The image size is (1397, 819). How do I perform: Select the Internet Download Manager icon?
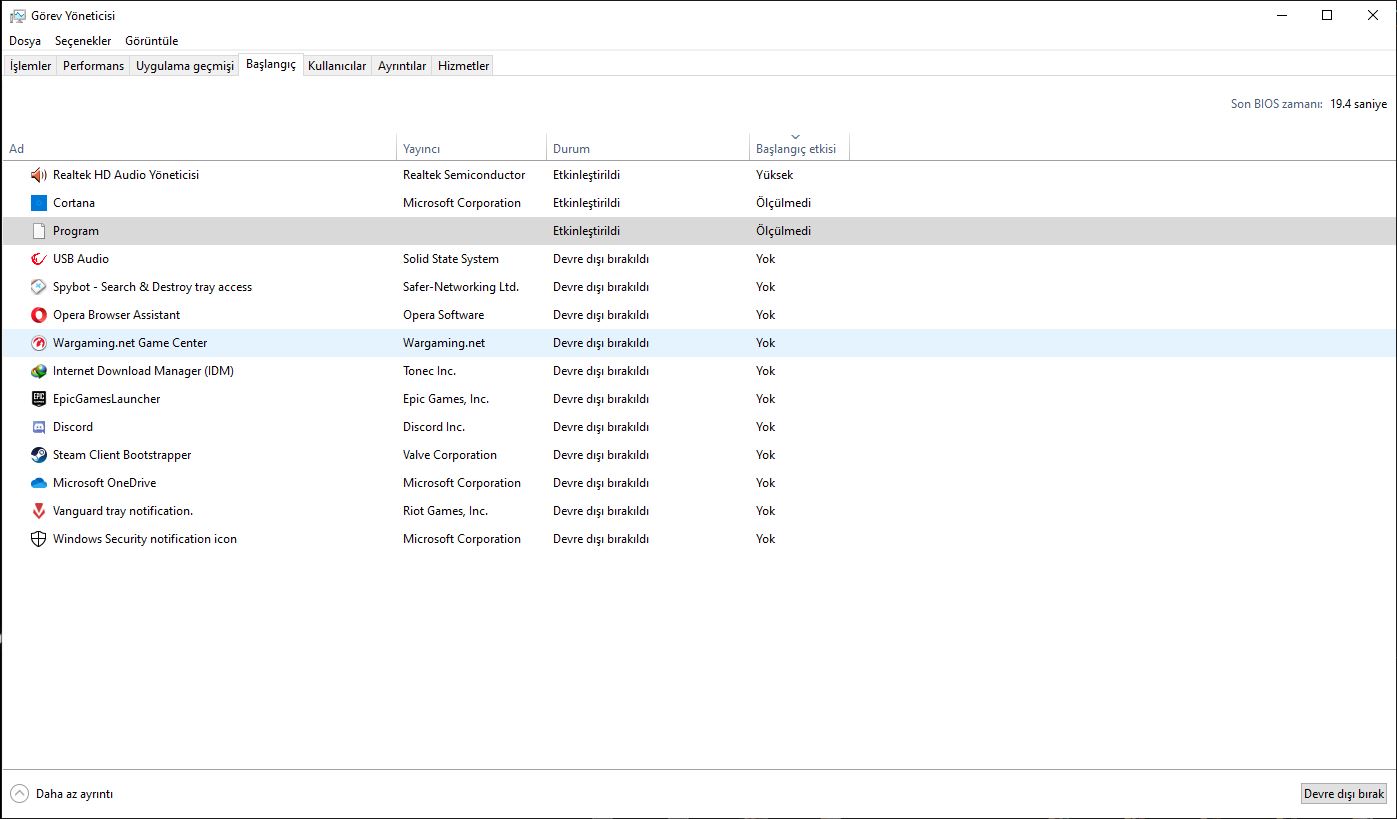(x=39, y=371)
